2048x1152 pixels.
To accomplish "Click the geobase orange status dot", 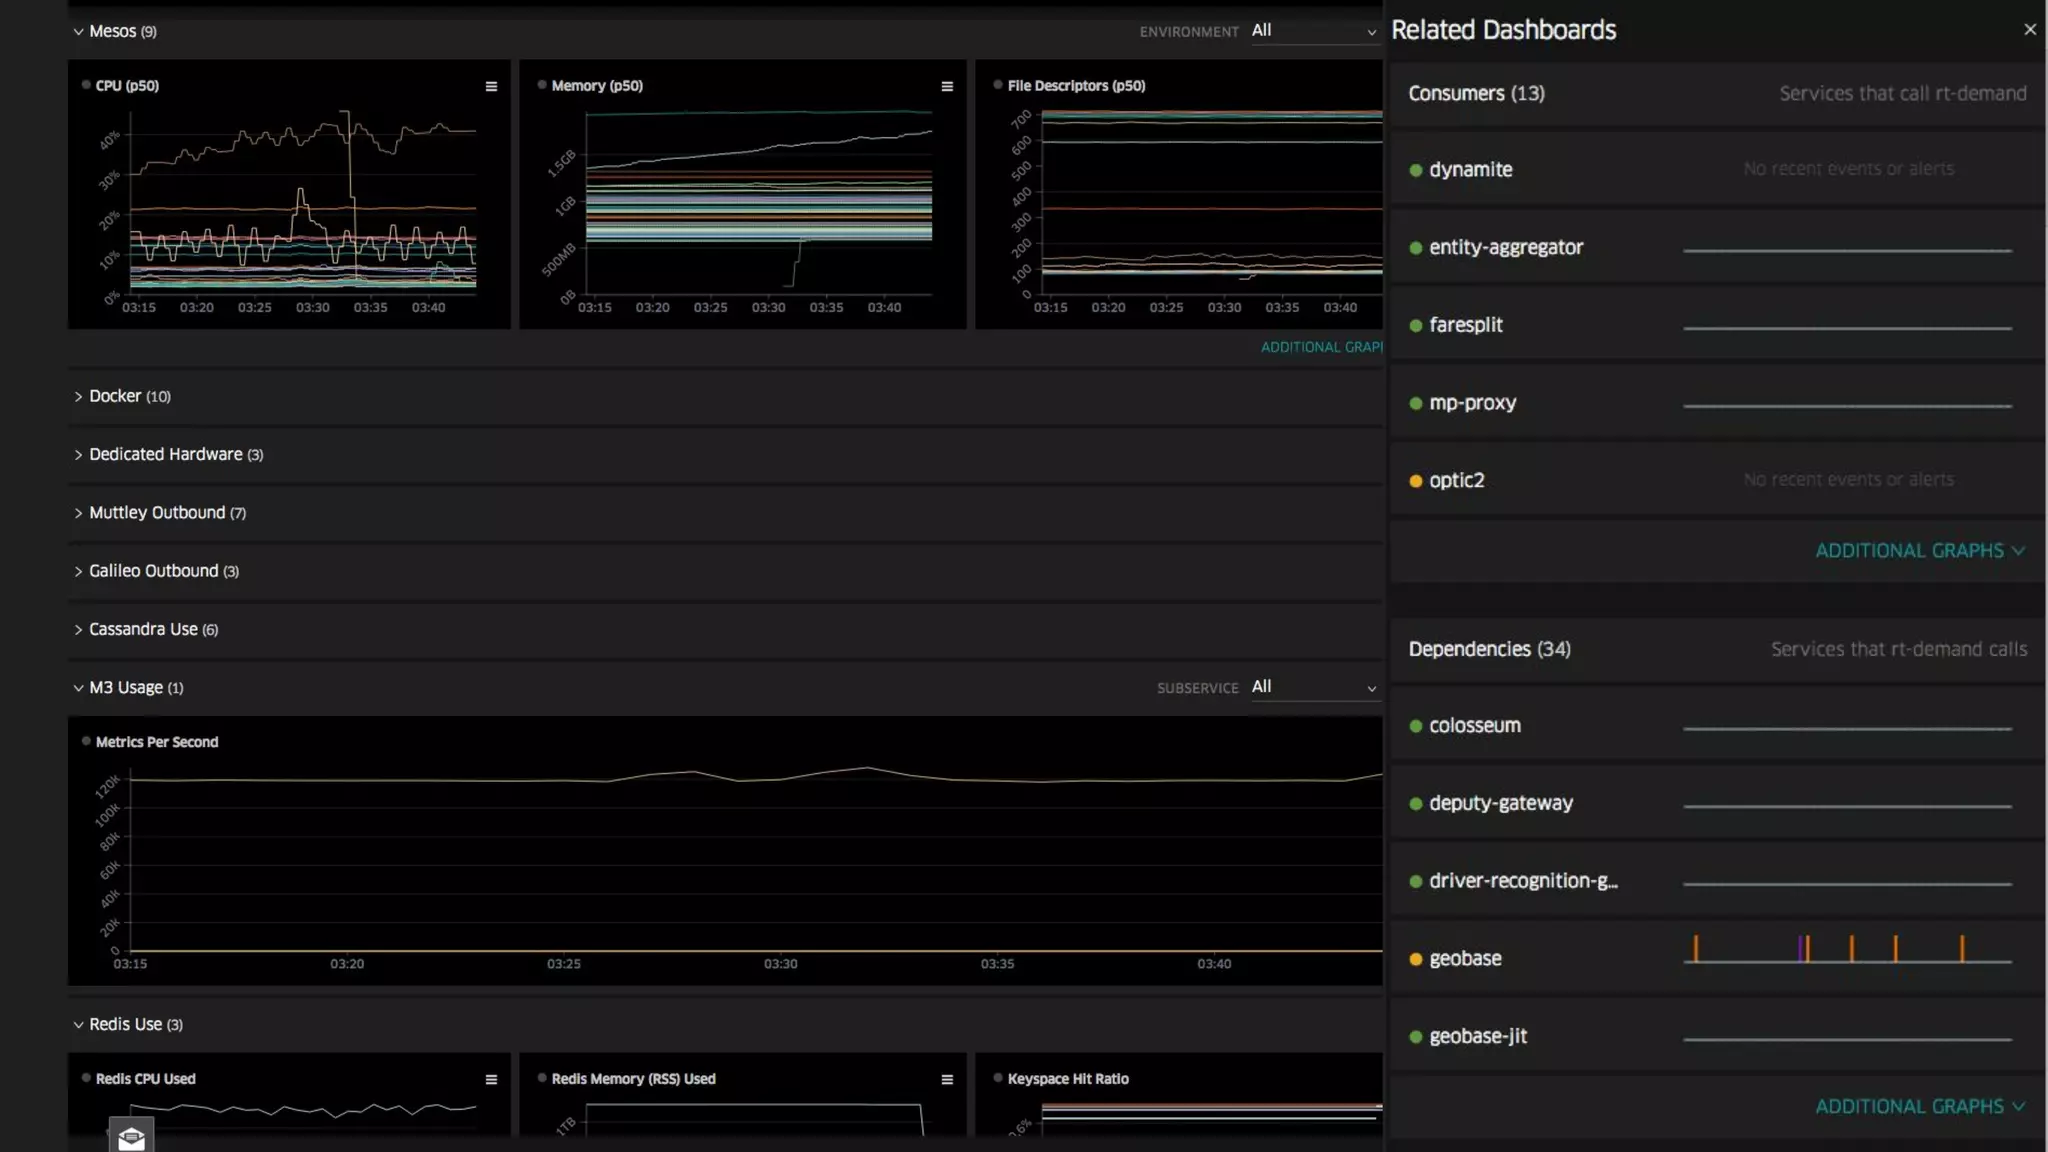I will pyautogui.click(x=1415, y=959).
